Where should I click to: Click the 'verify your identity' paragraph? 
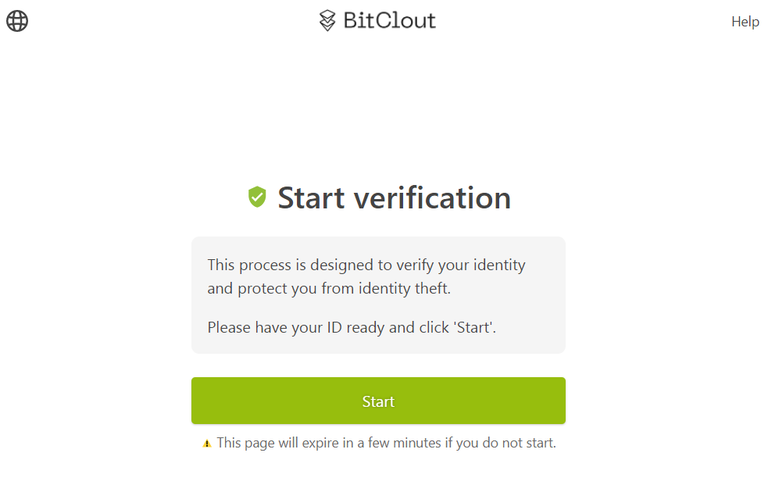point(366,276)
